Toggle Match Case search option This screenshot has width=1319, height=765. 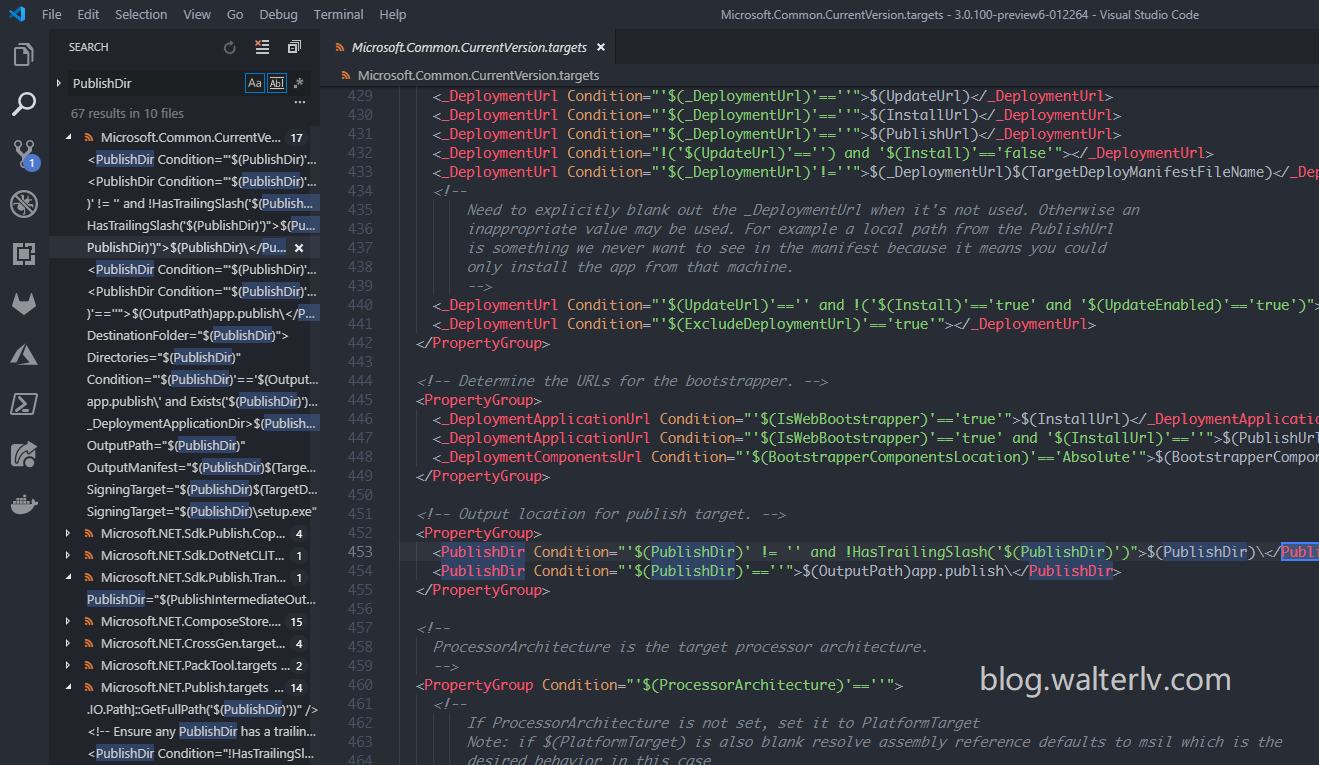point(255,83)
